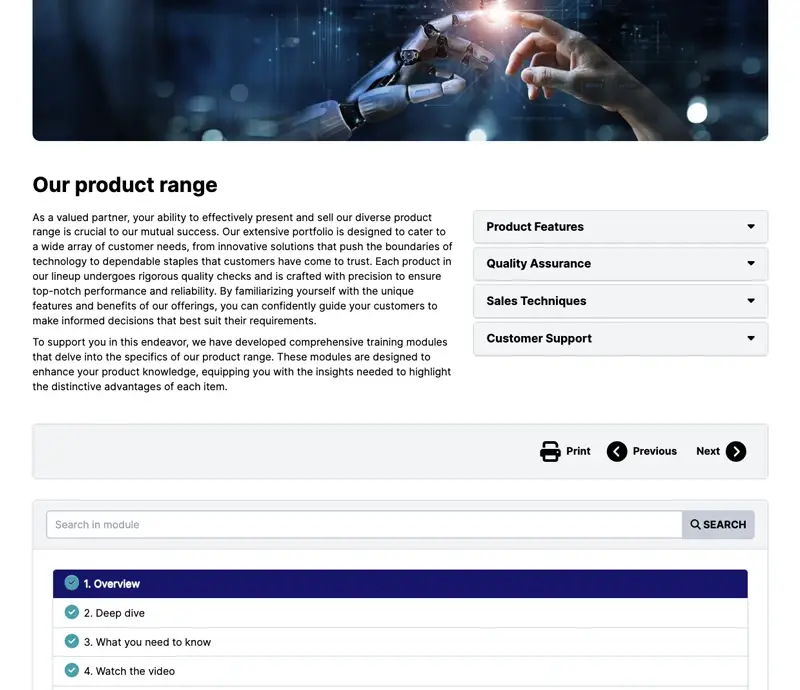Click the checkmark icon beside Overview
The width and height of the screenshot is (800, 690).
click(72, 583)
